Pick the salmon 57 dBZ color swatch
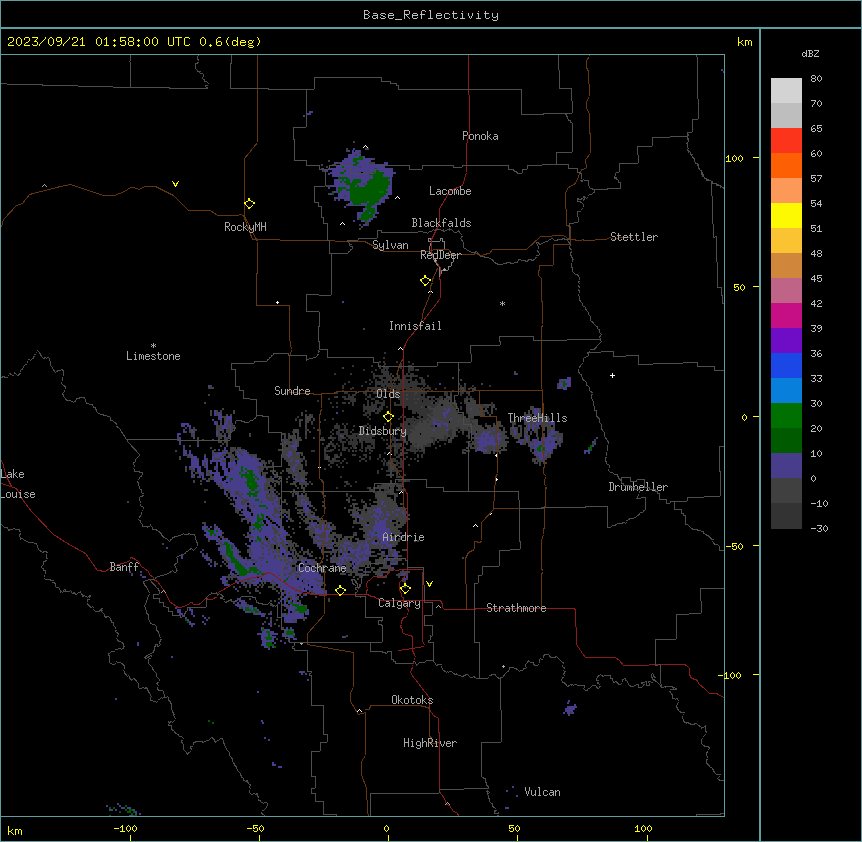The height and width of the screenshot is (842, 862). [x=786, y=191]
